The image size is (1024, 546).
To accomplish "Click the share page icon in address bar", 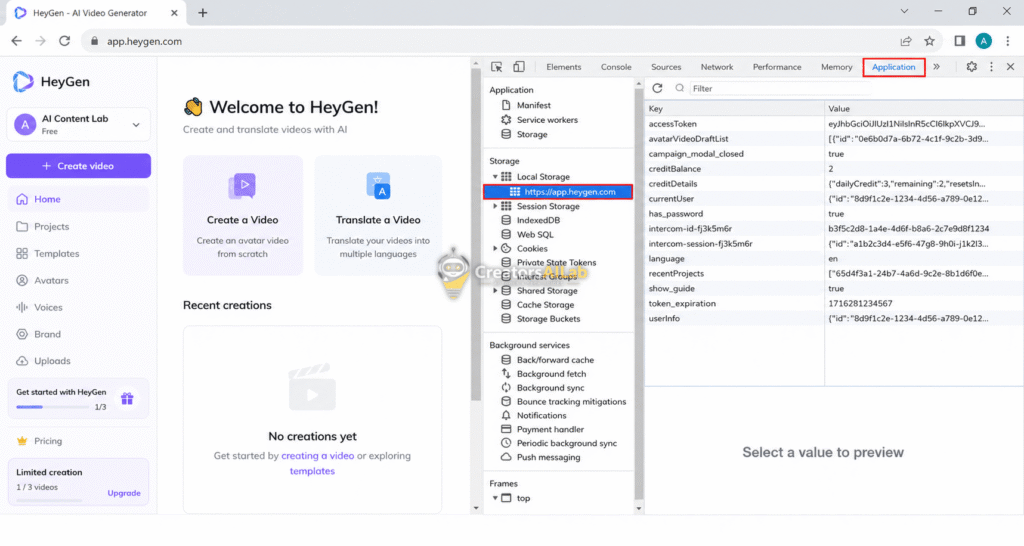I will [x=906, y=41].
